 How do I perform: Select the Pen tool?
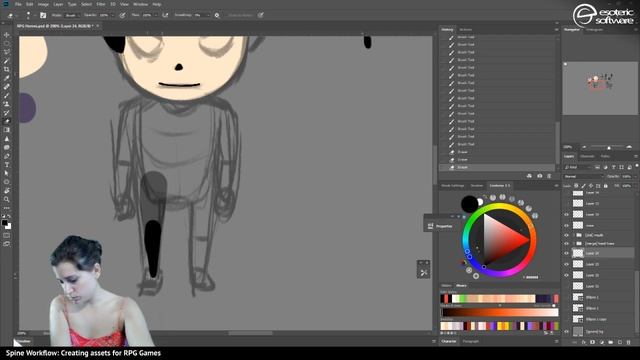pos(7,156)
